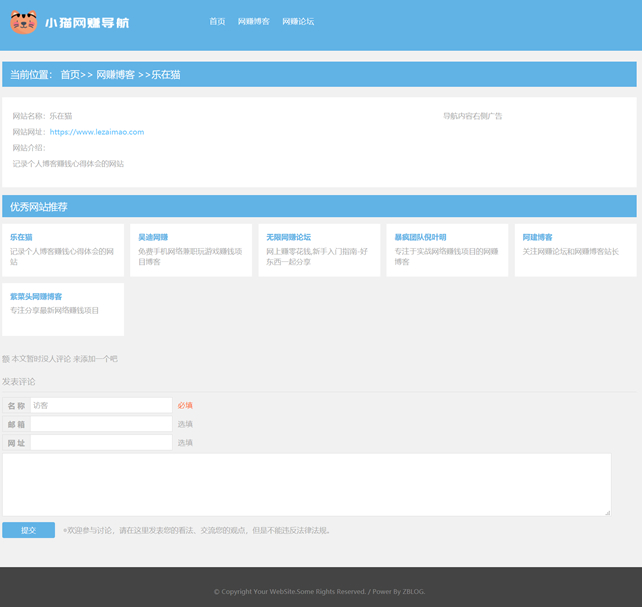642x607 pixels.
Task: Click the cat logo icon in the header
Action: pyautogui.click(x=23, y=22)
